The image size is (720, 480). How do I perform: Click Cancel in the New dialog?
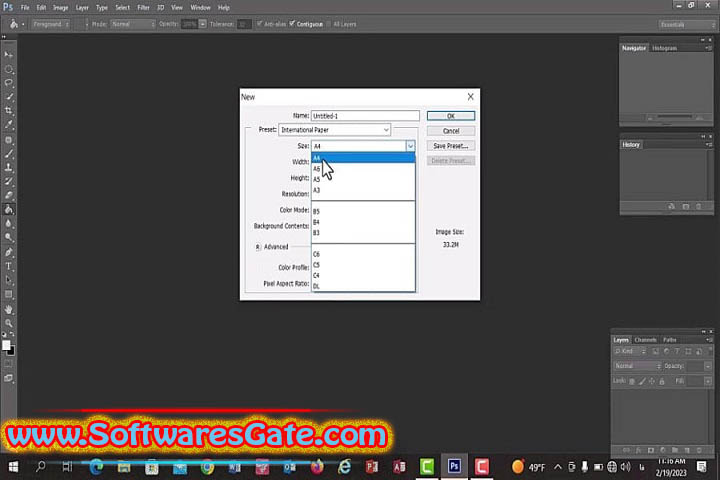(450, 131)
